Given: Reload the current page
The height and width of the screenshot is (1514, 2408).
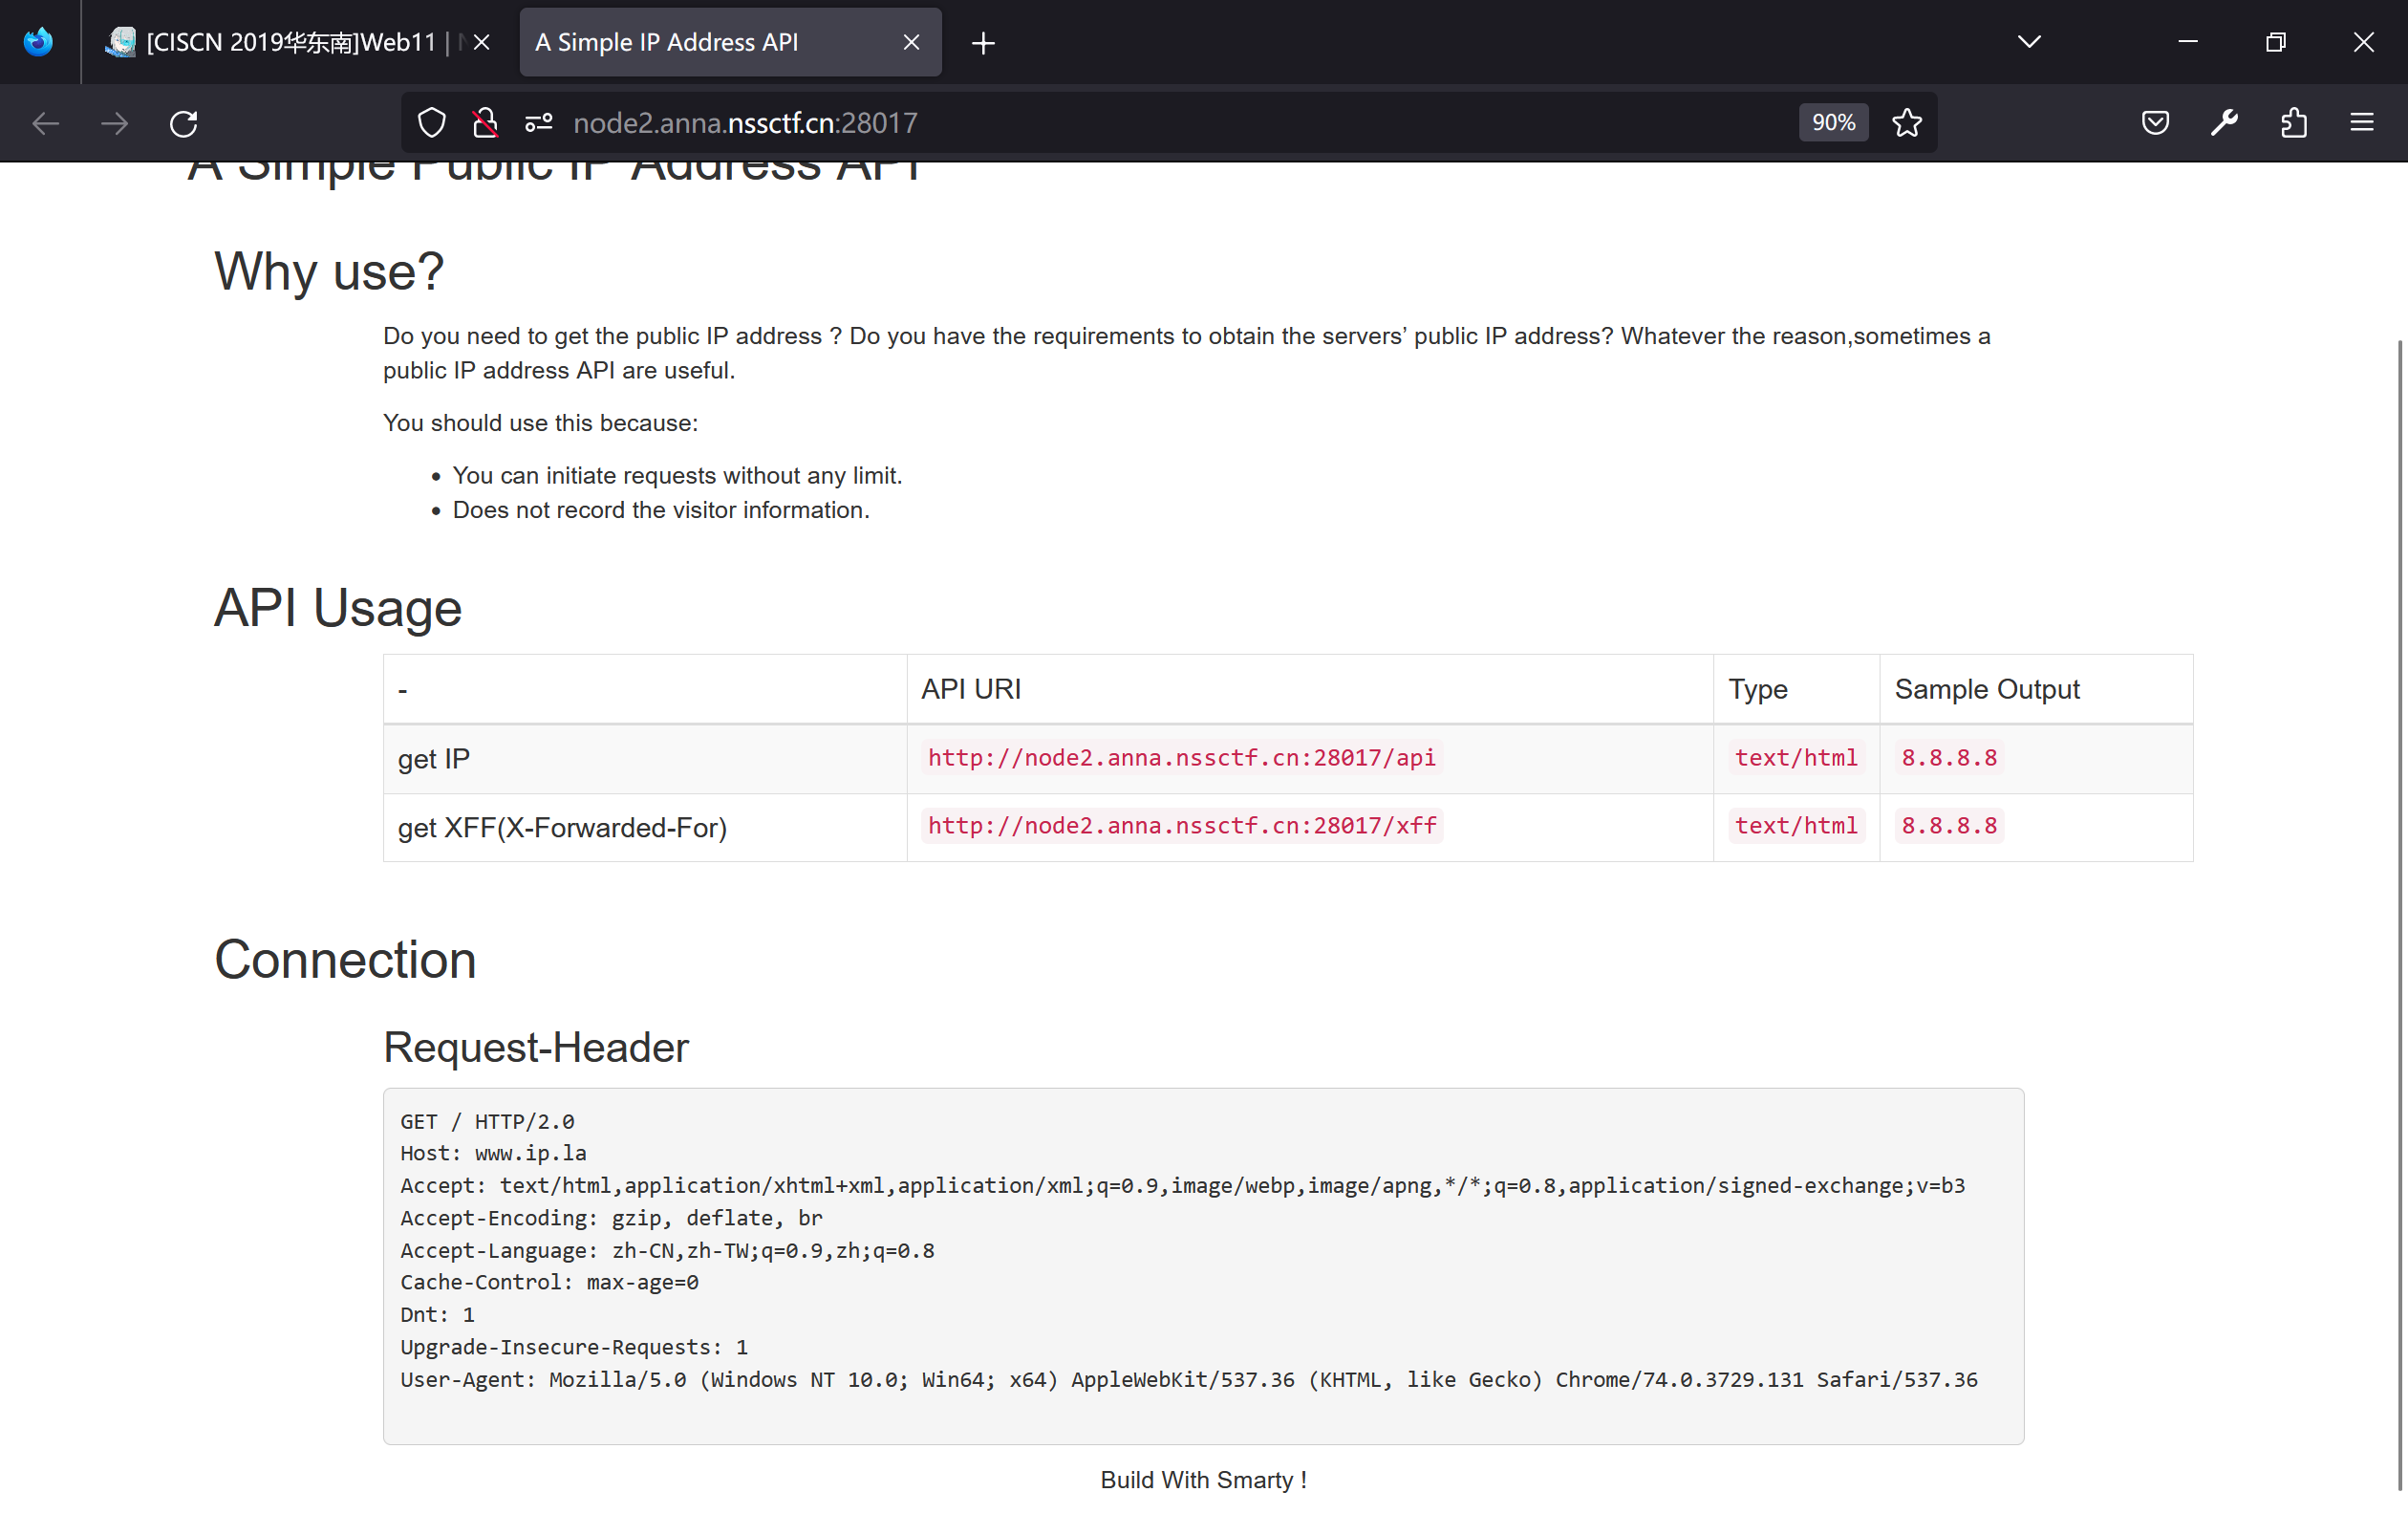Looking at the screenshot, I should [x=183, y=123].
